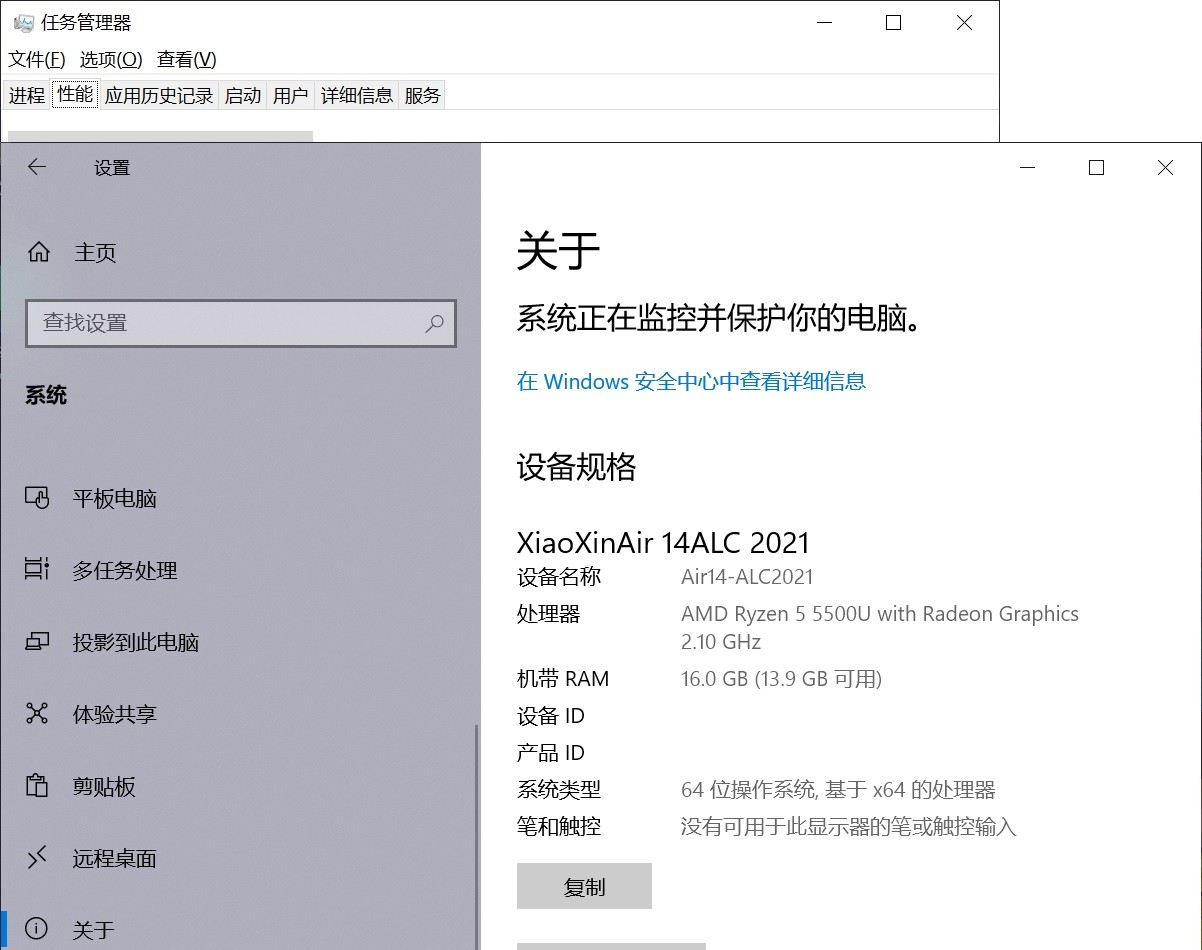The height and width of the screenshot is (950, 1202).
Task: Click the 设置 window title text
Action: (x=112, y=167)
